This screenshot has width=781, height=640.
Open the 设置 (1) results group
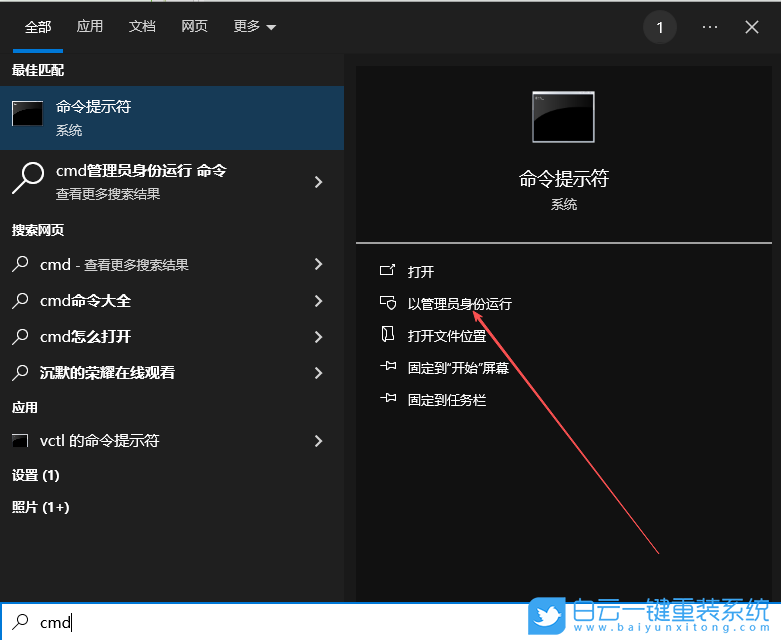(36, 476)
